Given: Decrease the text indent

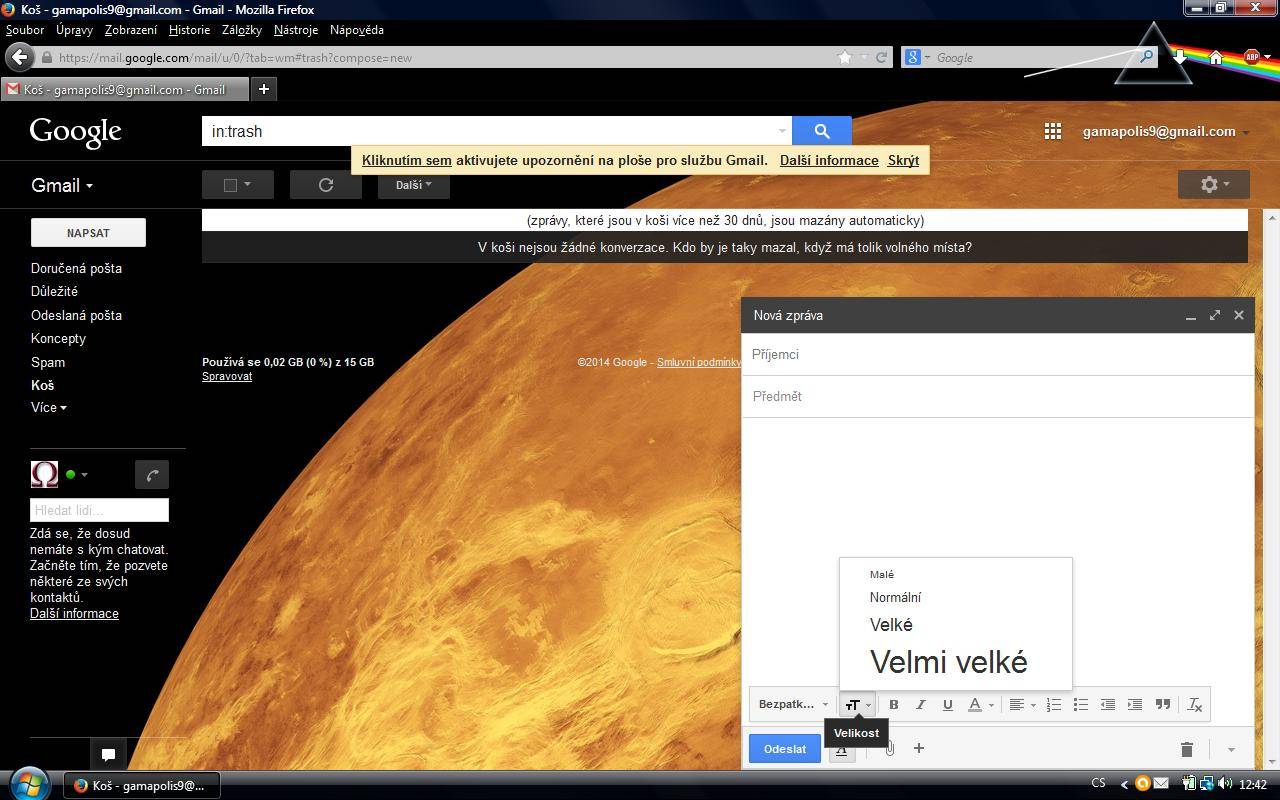Looking at the screenshot, I should (1108, 704).
